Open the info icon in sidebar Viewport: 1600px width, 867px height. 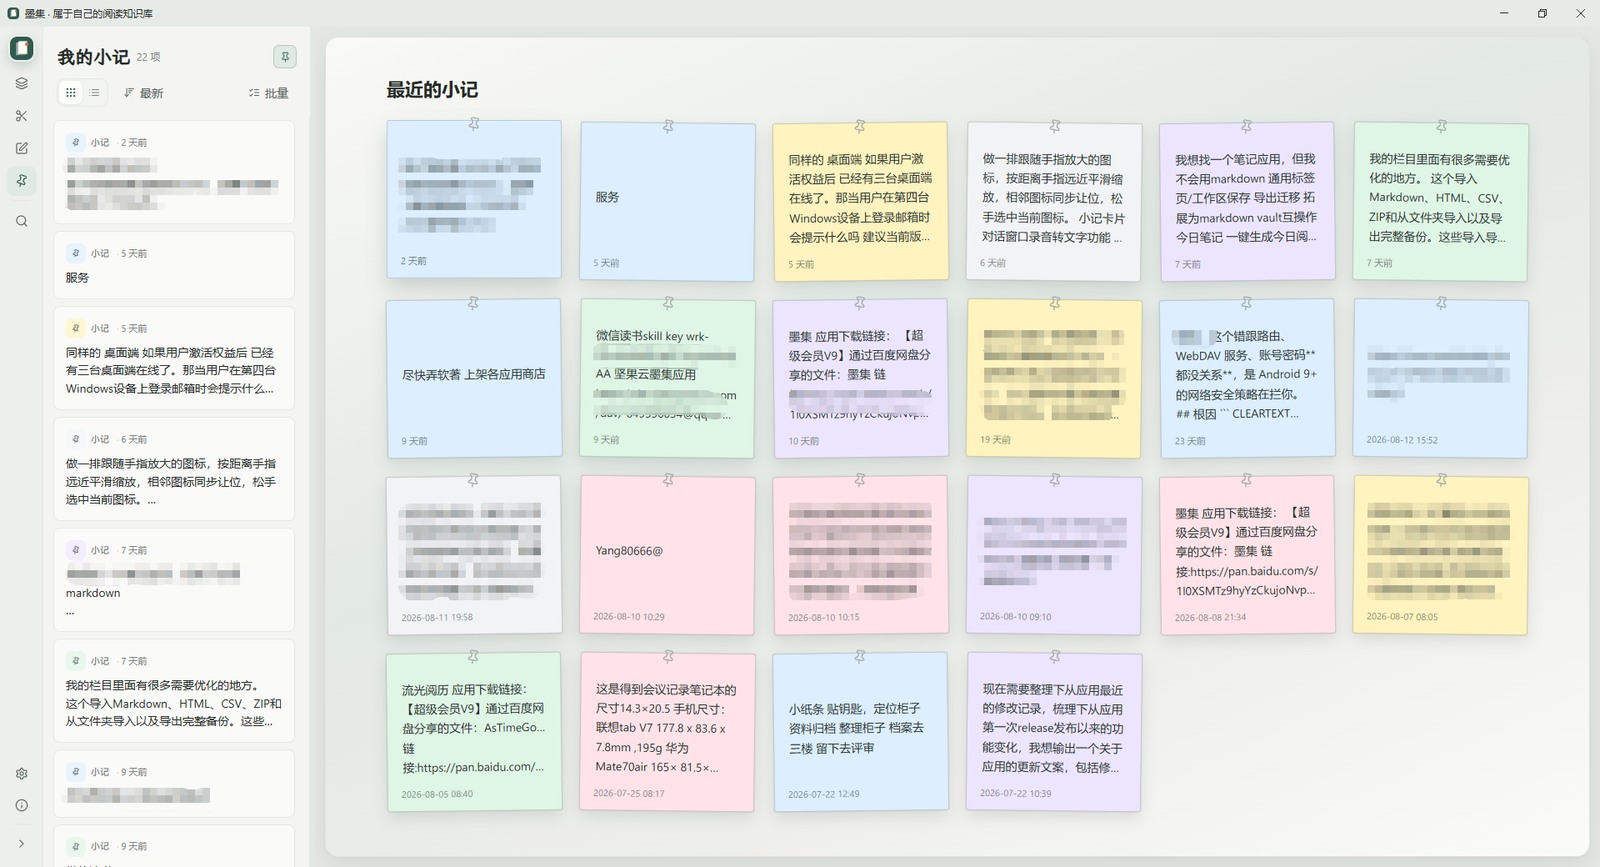[21, 805]
